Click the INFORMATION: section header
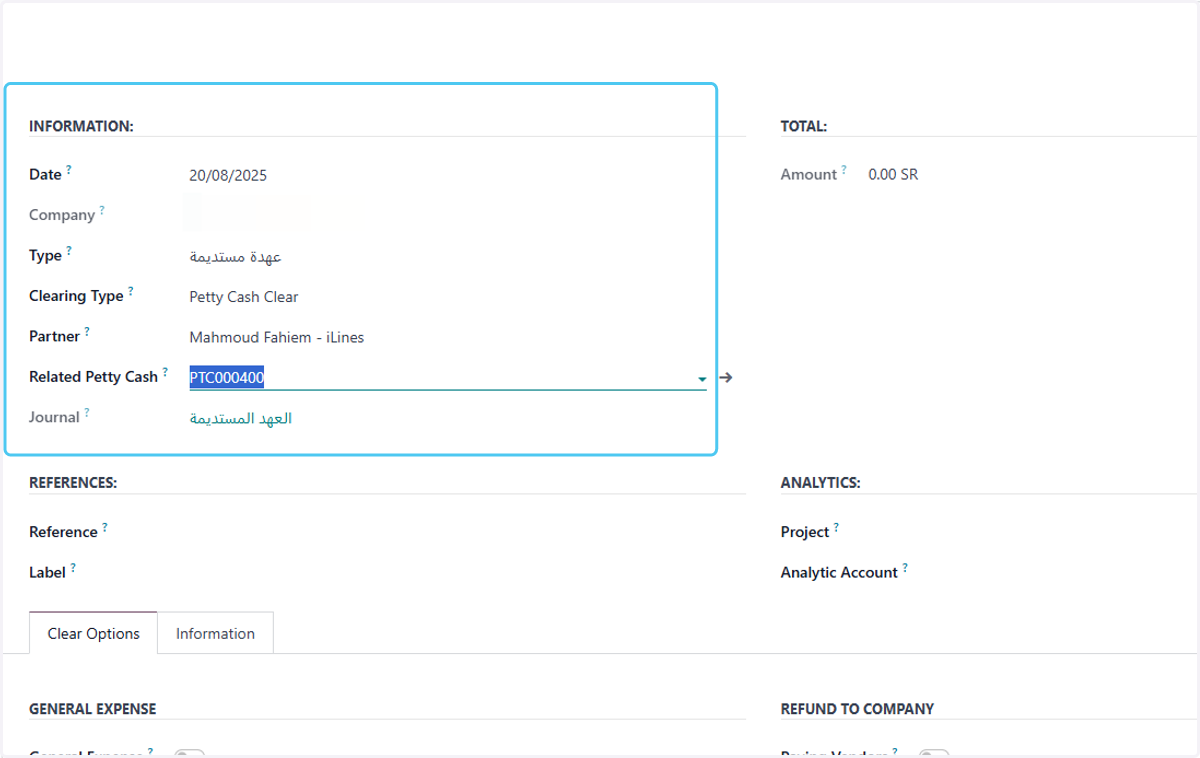The height and width of the screenshot is (758, 1200). [81, 126]
